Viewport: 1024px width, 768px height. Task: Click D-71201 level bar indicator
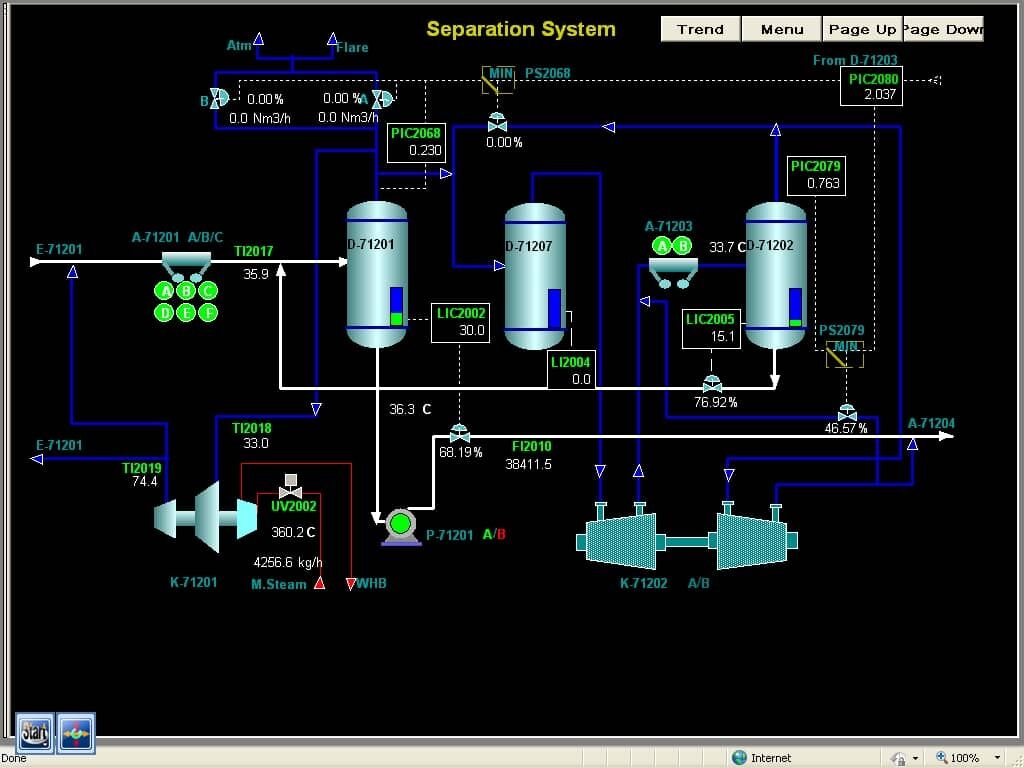click(x=396, y=306)
